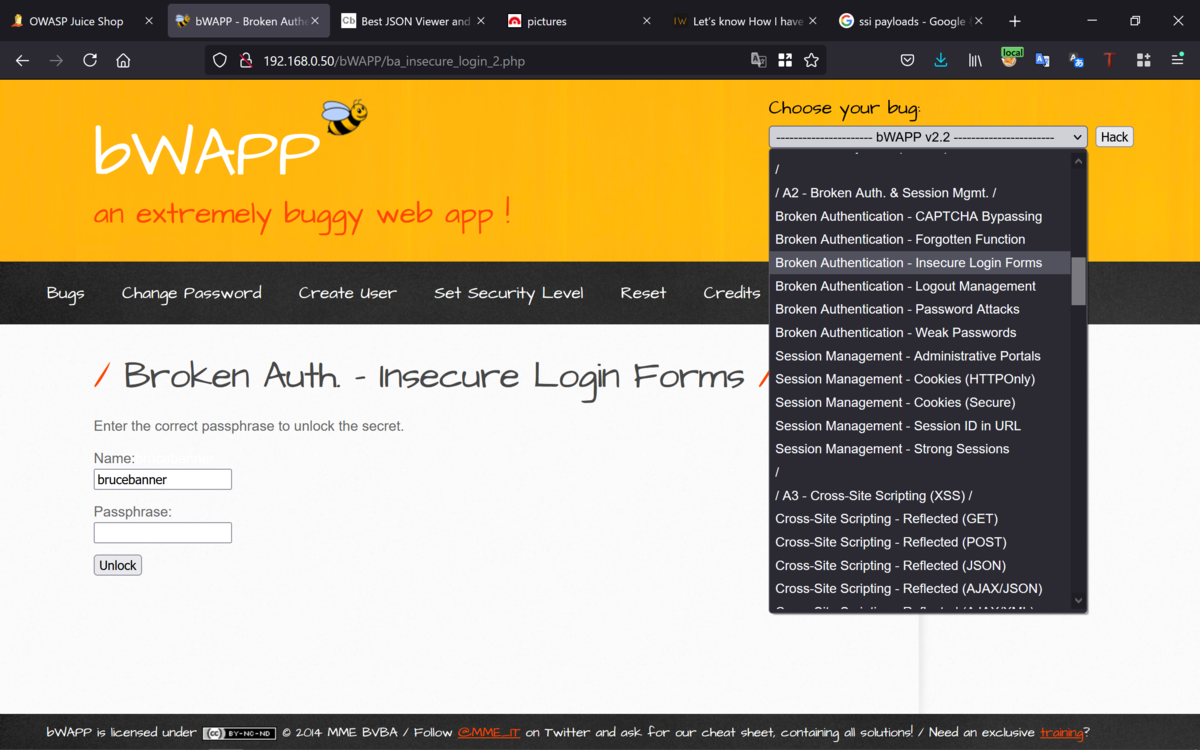Viewport: 1200px width, 750px height.
Task: Click inside the Passphrase input field
Action: 162,532
